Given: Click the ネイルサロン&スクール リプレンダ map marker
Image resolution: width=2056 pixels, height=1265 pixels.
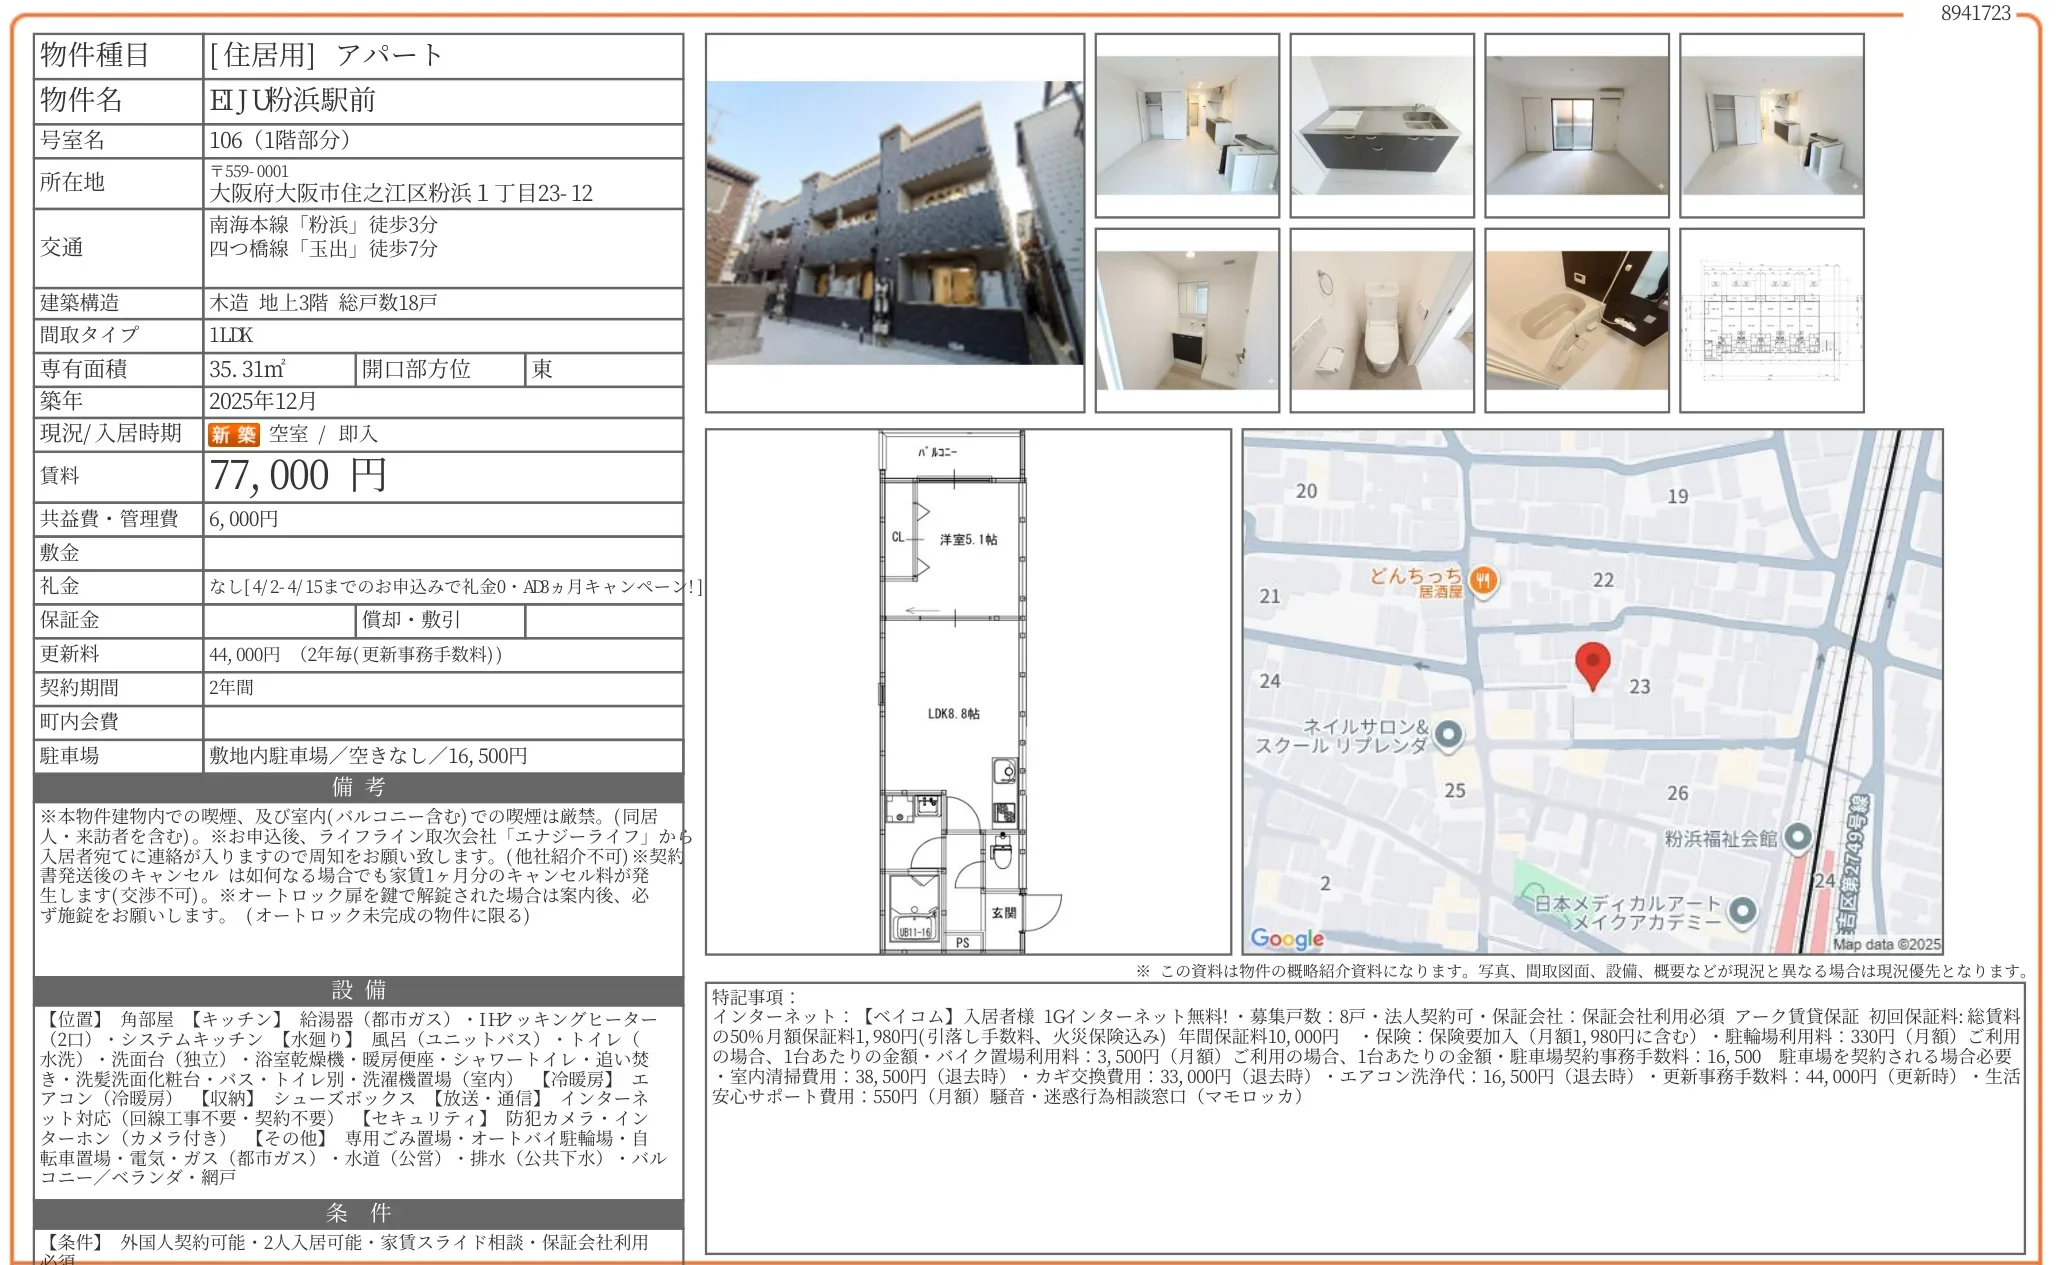Looking at the screenshot, I should (1448, 735).
